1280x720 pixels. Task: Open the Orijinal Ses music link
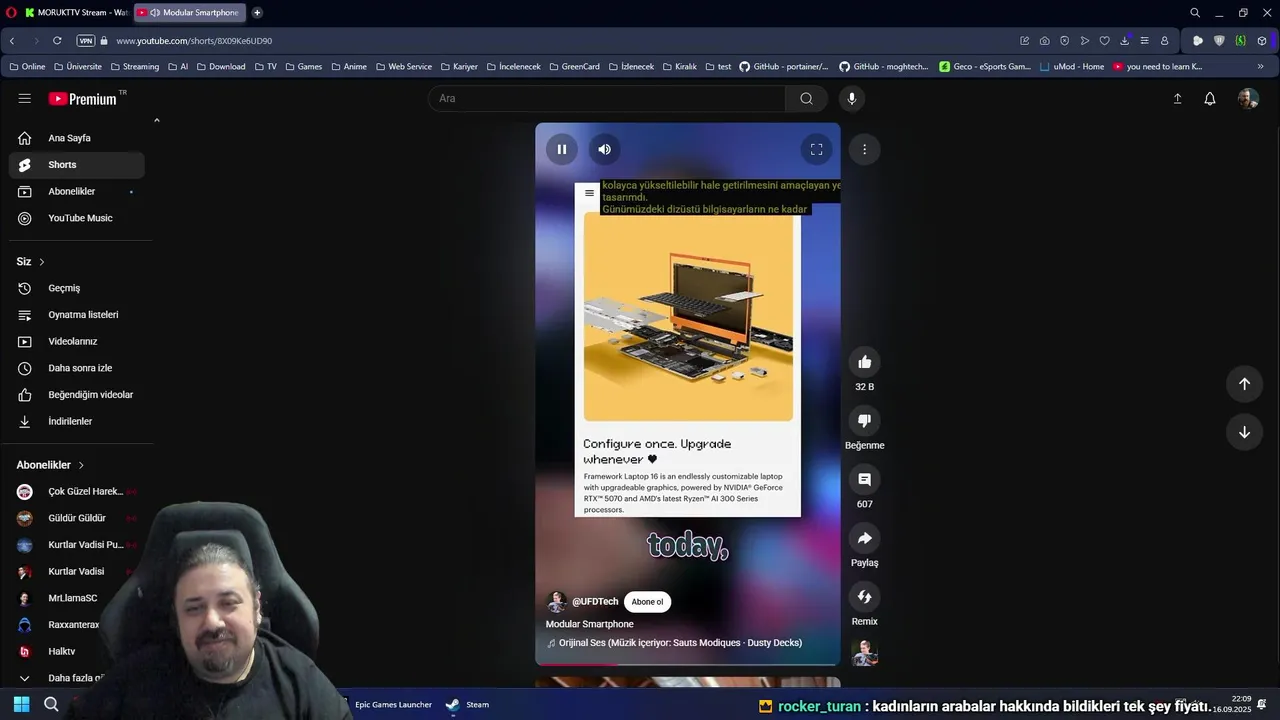click(x=680, y=643)
